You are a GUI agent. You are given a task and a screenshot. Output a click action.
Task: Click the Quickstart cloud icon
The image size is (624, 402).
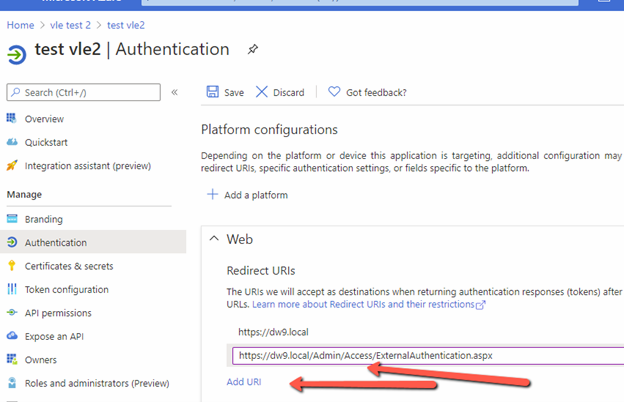12,142
